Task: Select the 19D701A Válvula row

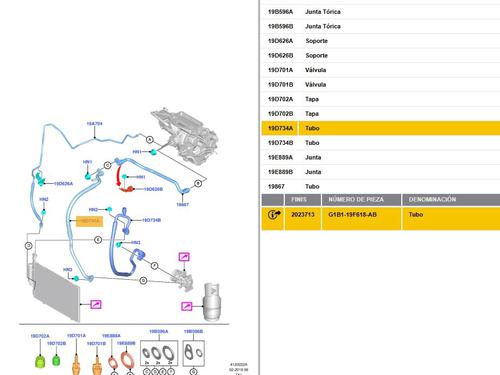Action: pyautogui.click(x=380, y=70)
